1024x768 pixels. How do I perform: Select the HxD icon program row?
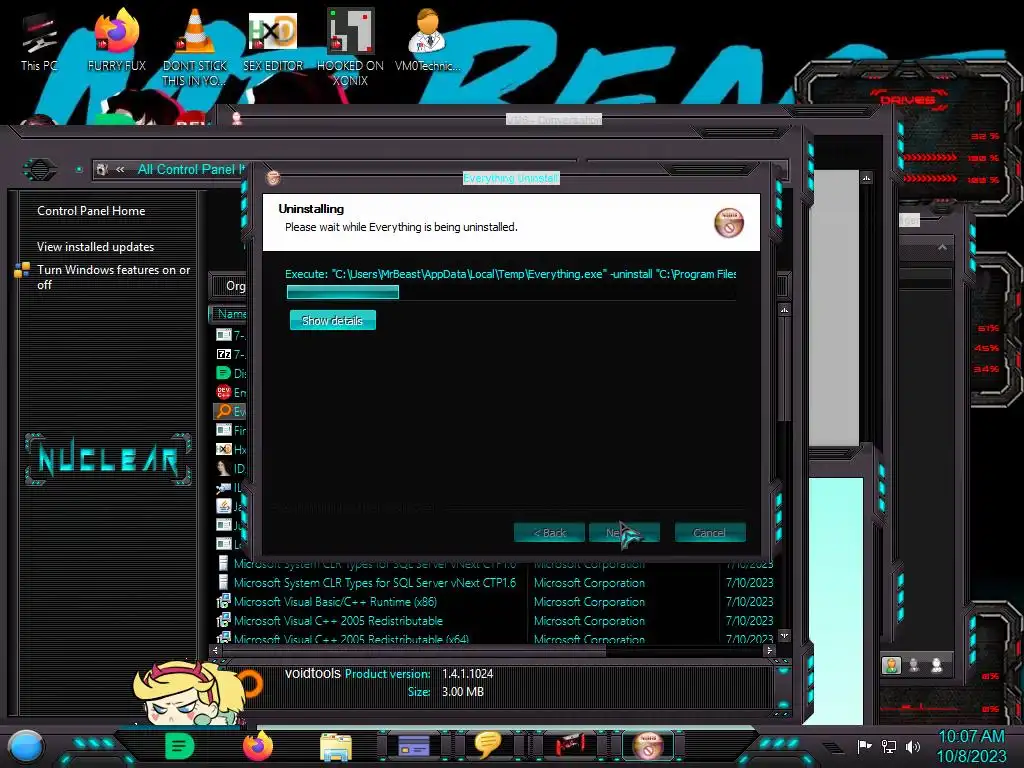[x=231, y=449]
